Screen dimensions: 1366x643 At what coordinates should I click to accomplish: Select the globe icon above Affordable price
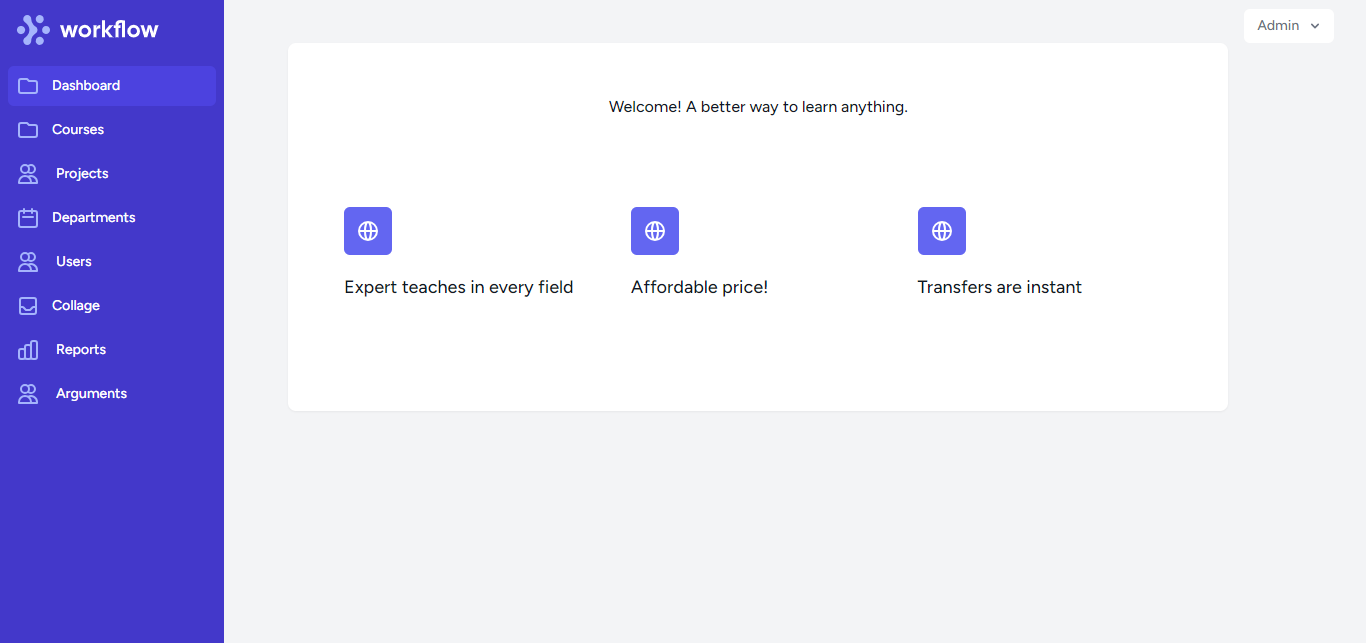click(655, 231)
